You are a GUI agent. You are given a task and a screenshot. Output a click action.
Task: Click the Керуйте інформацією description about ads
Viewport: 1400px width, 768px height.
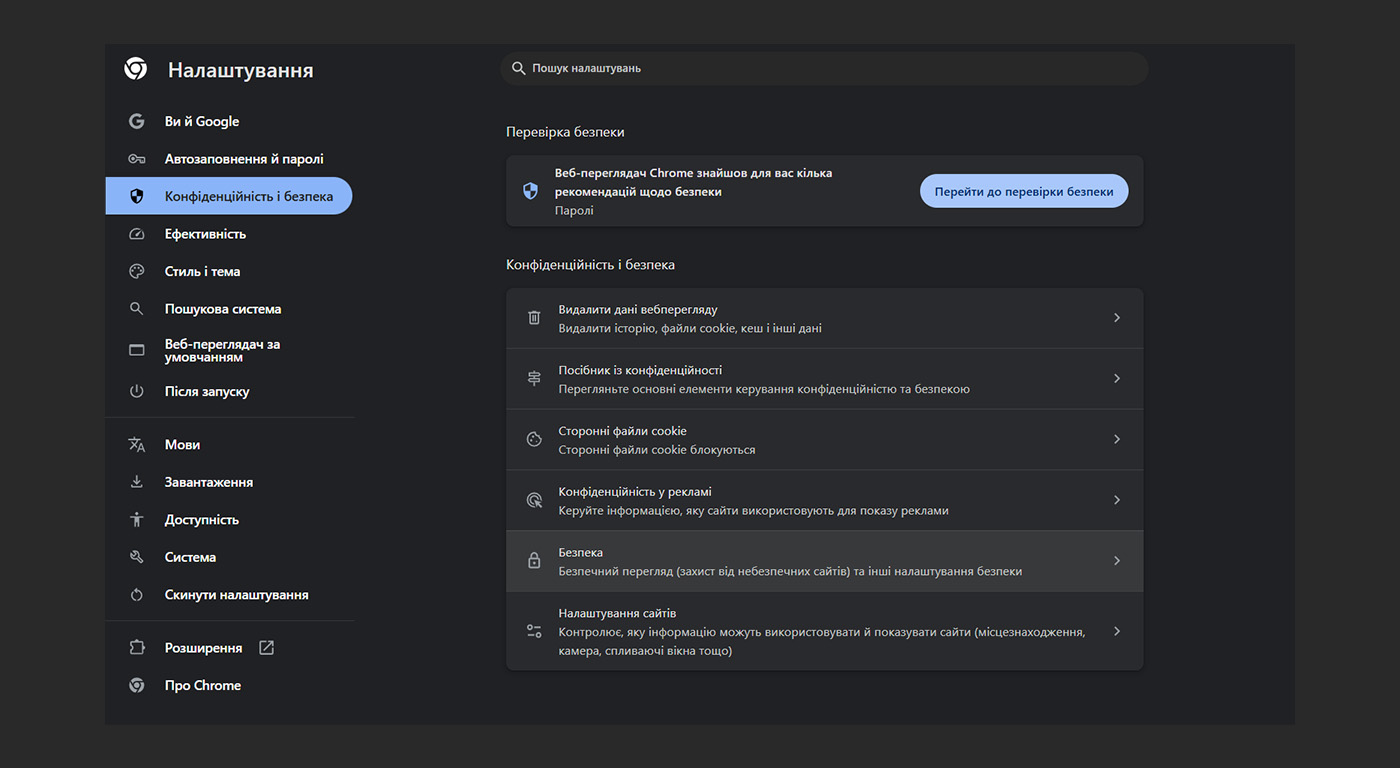753,511
